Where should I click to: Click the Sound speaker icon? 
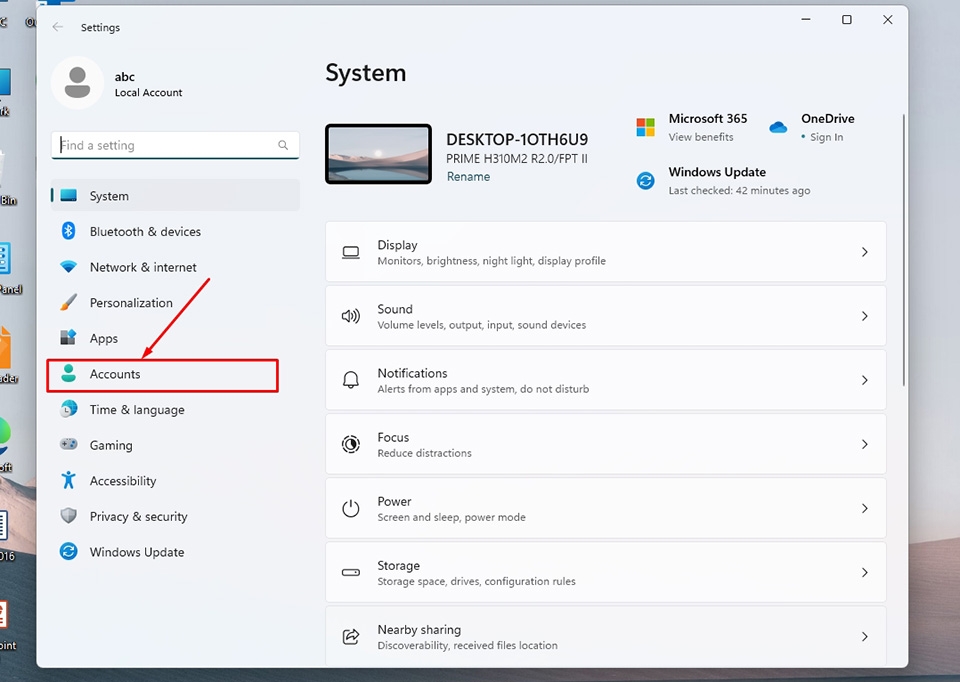click(x=351, y=316)
